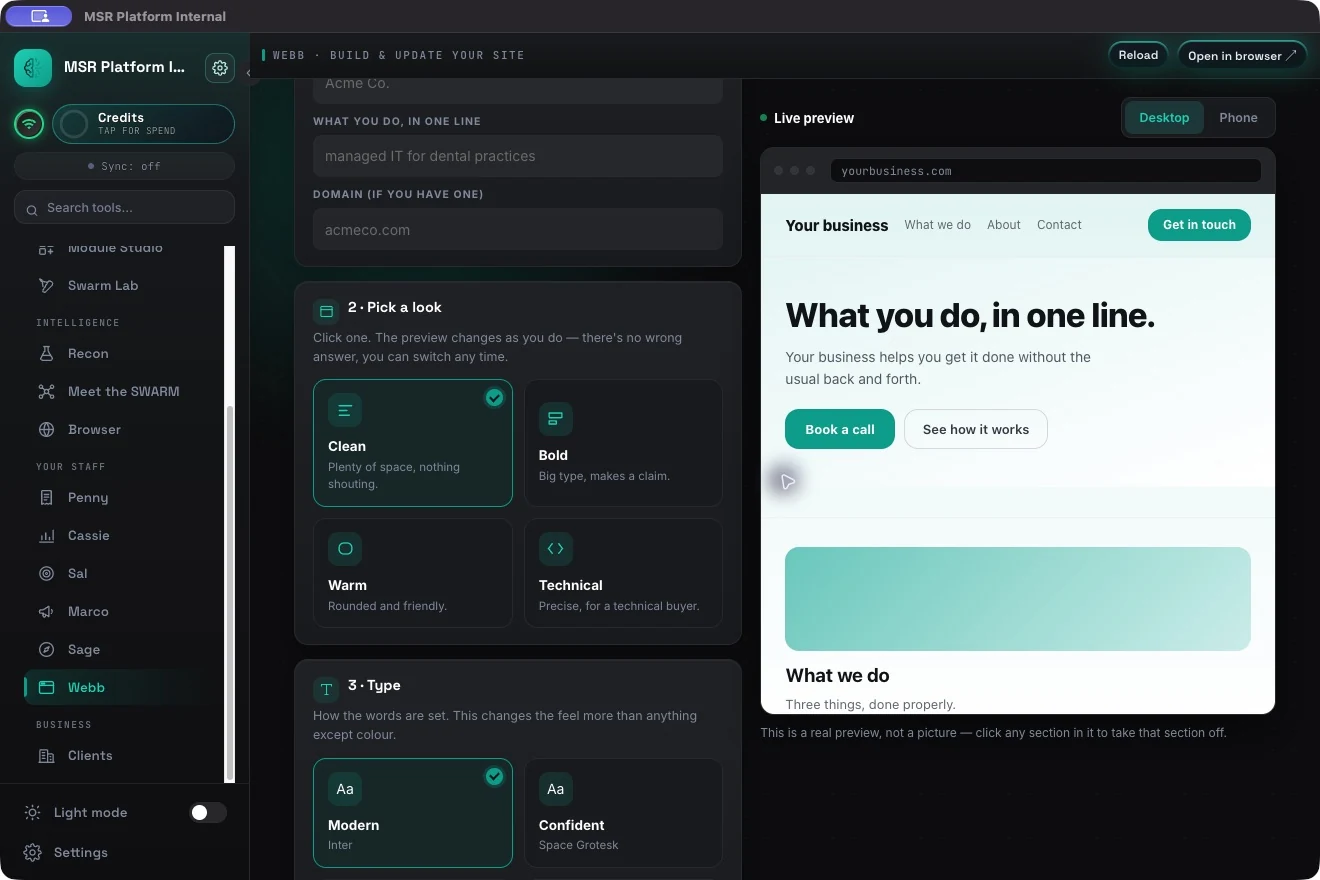
Task: Go to Meet the SWARM
Action: tap(124, 392)
